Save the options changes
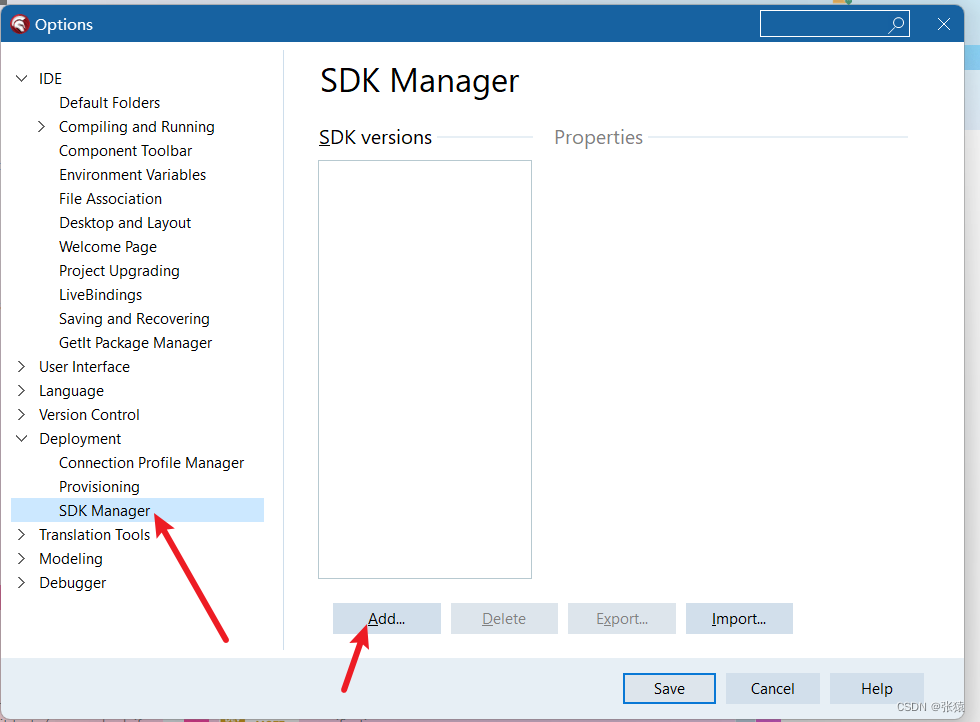The height and width of the screenshot is (722, 980). [x=669, y=688]
